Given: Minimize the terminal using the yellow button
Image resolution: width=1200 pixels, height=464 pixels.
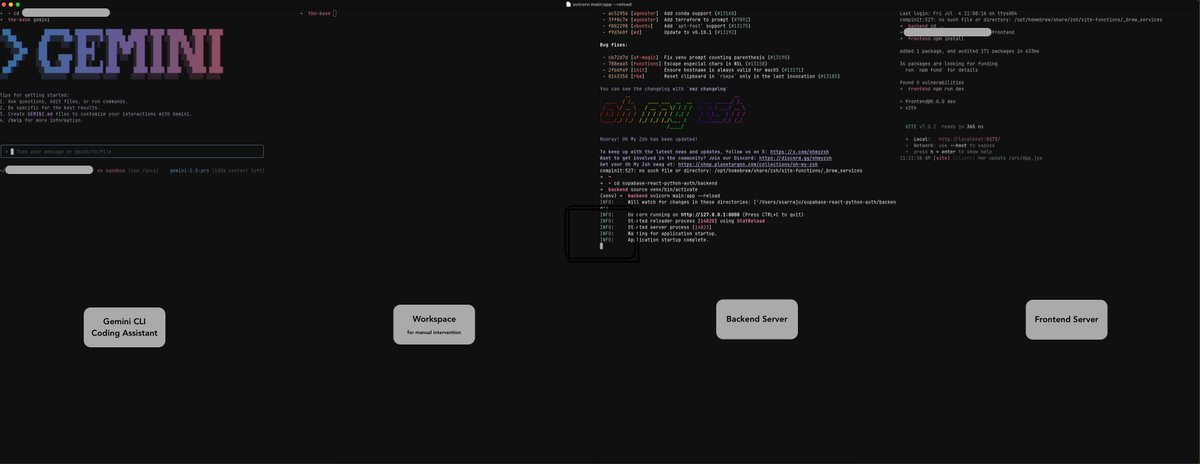Looking at the screenshot, I should point(11,5).
